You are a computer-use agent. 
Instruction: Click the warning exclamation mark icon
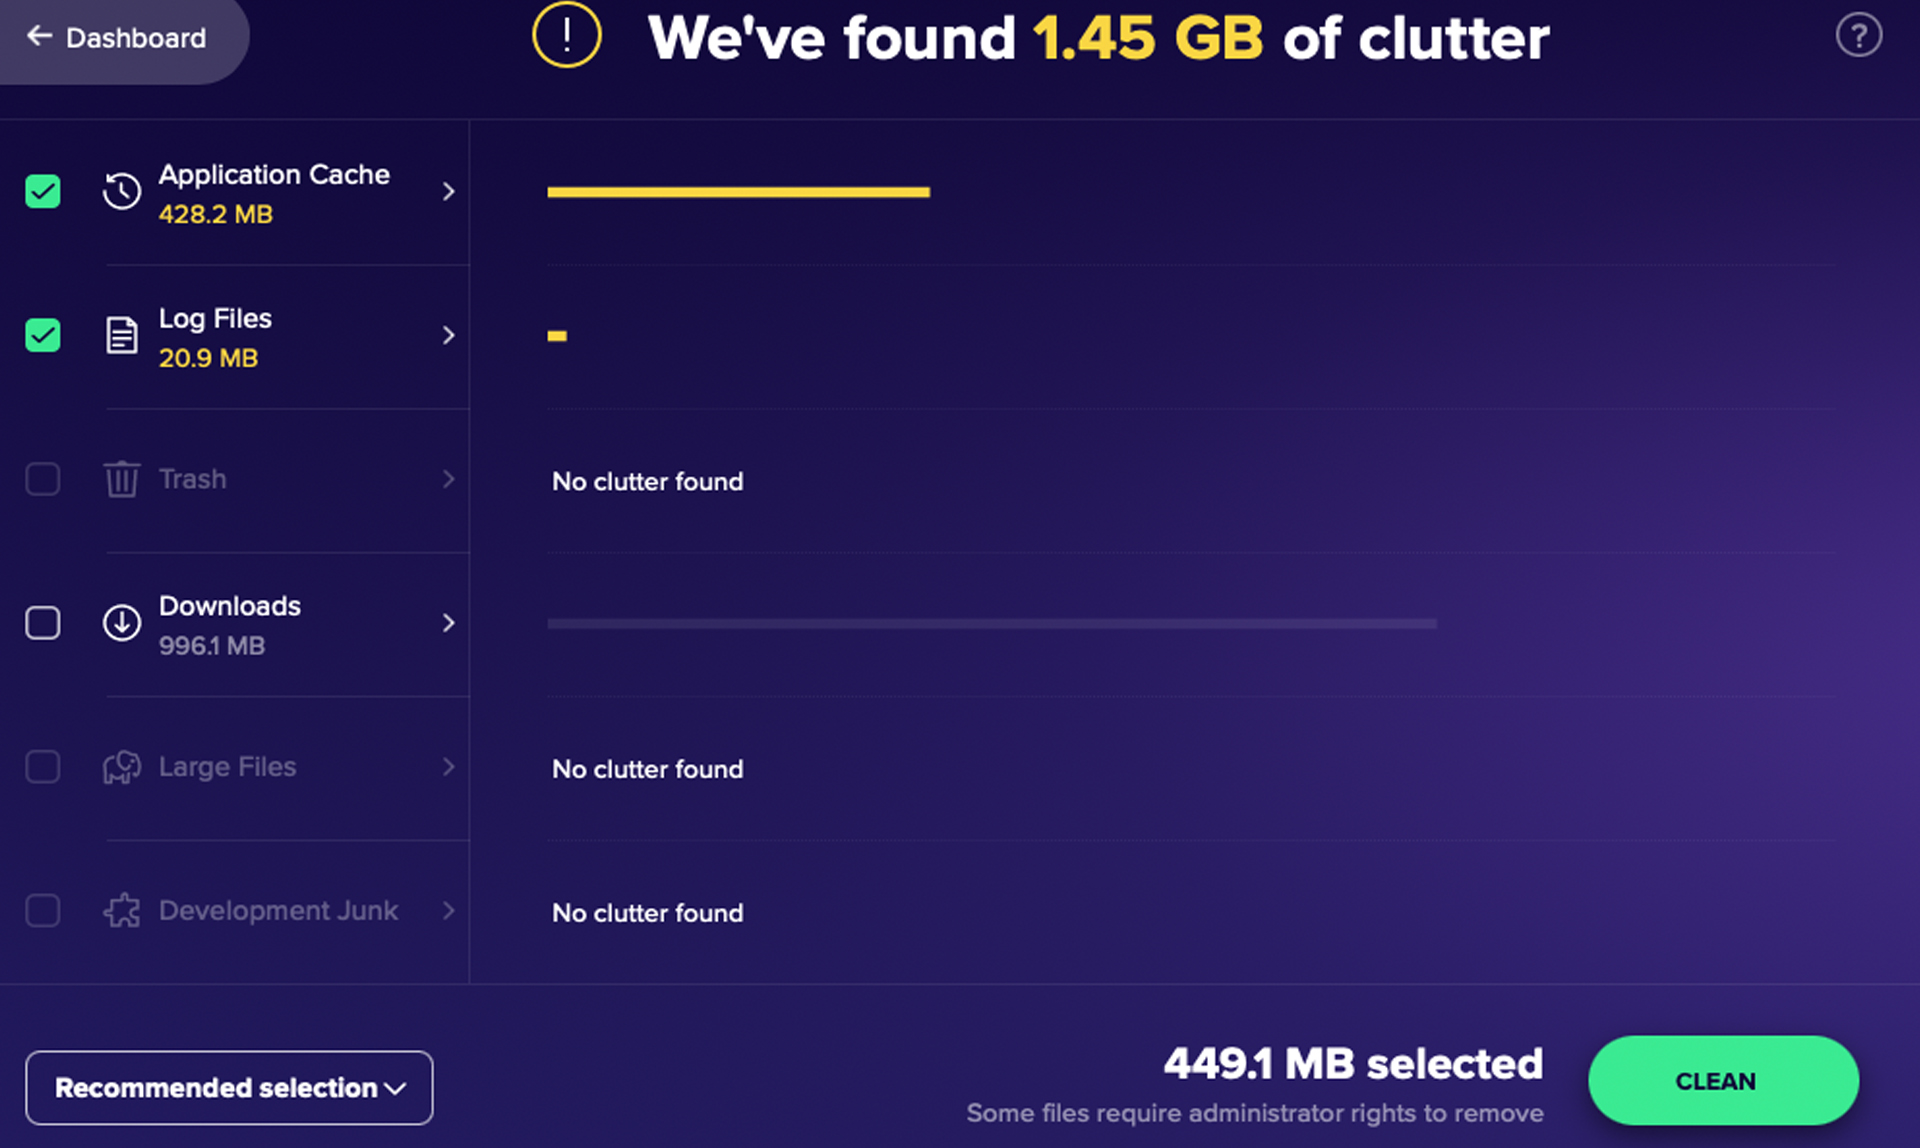(566, 36)
